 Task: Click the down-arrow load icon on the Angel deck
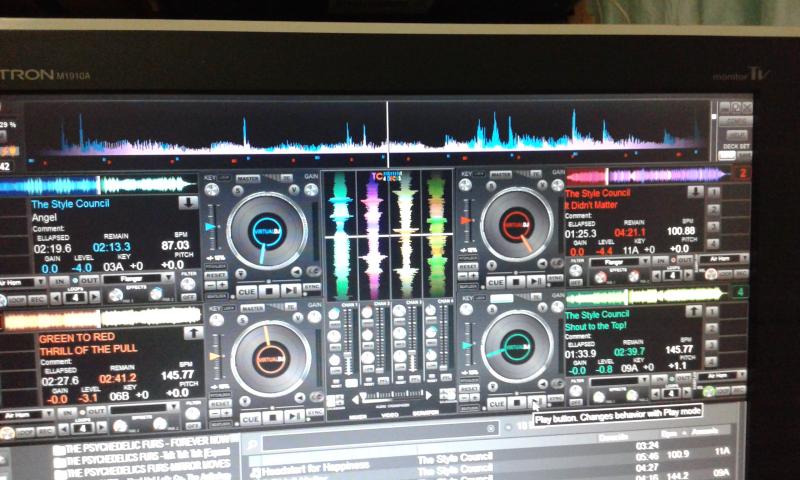(x=188, y=203)
